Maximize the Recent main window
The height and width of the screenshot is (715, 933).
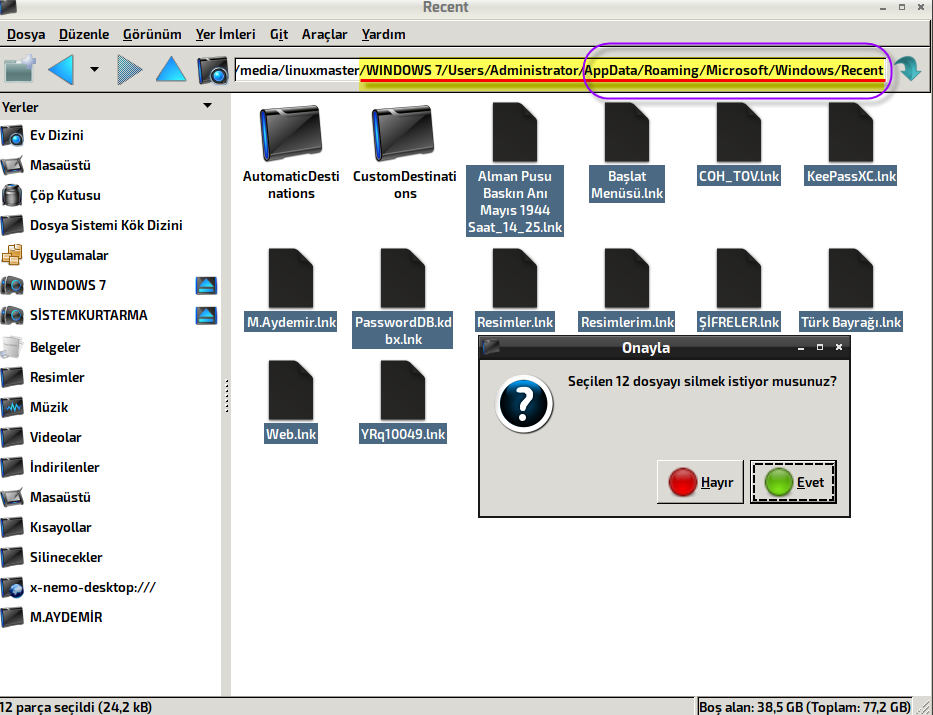(902, 7)
